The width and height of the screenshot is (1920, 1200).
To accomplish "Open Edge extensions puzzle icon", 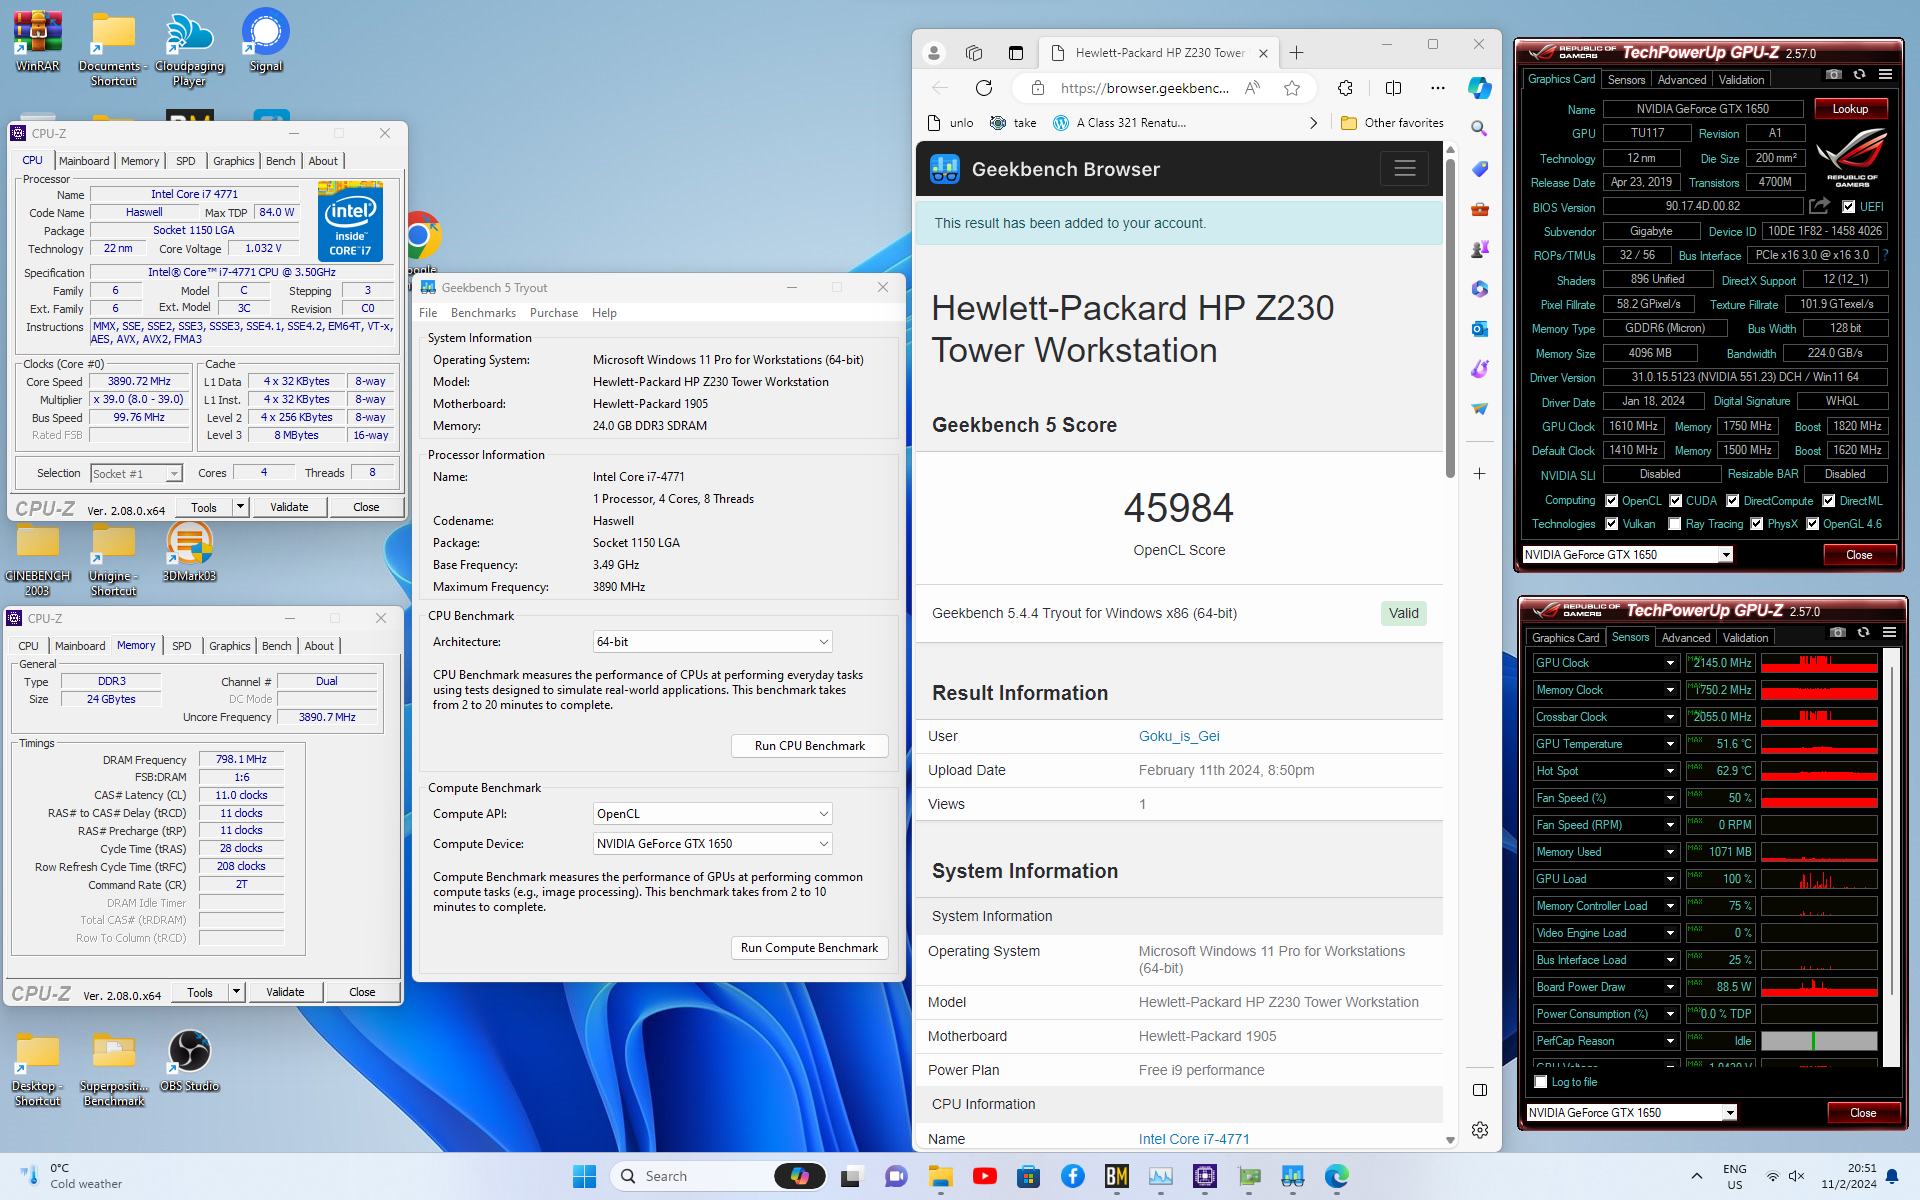I will coord(1345,88).
